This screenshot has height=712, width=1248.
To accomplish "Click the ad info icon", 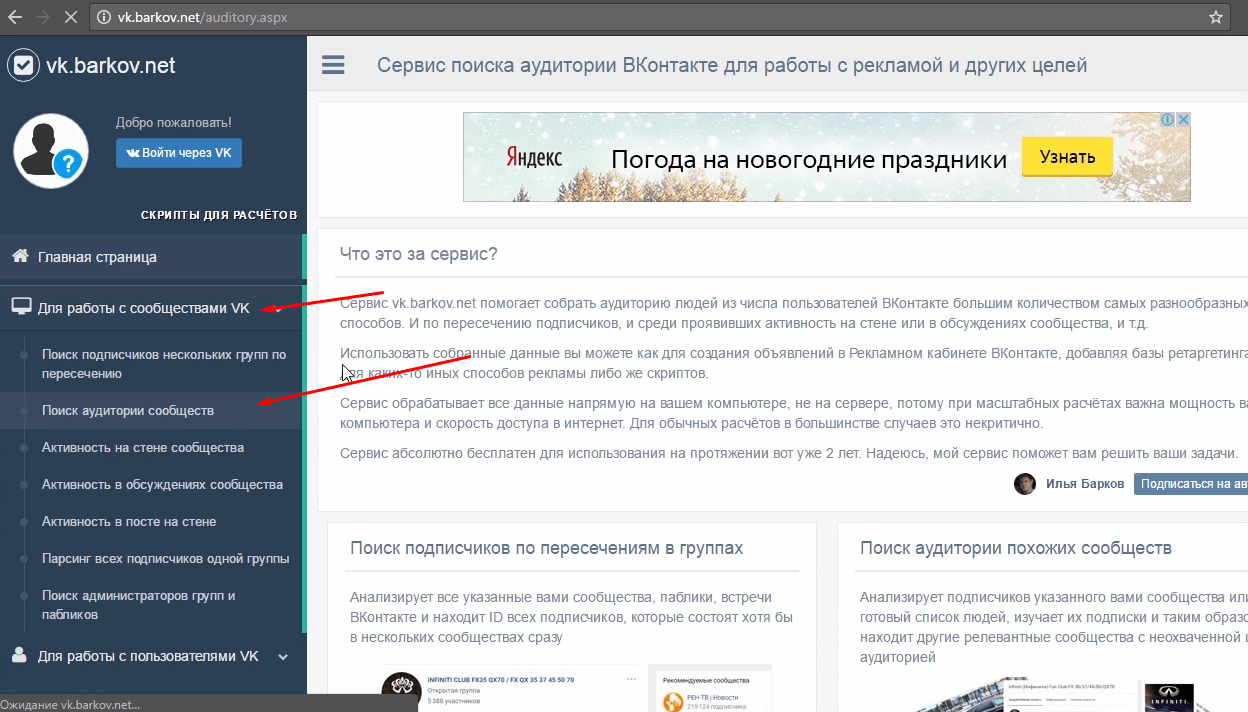I will (1167, 119).
